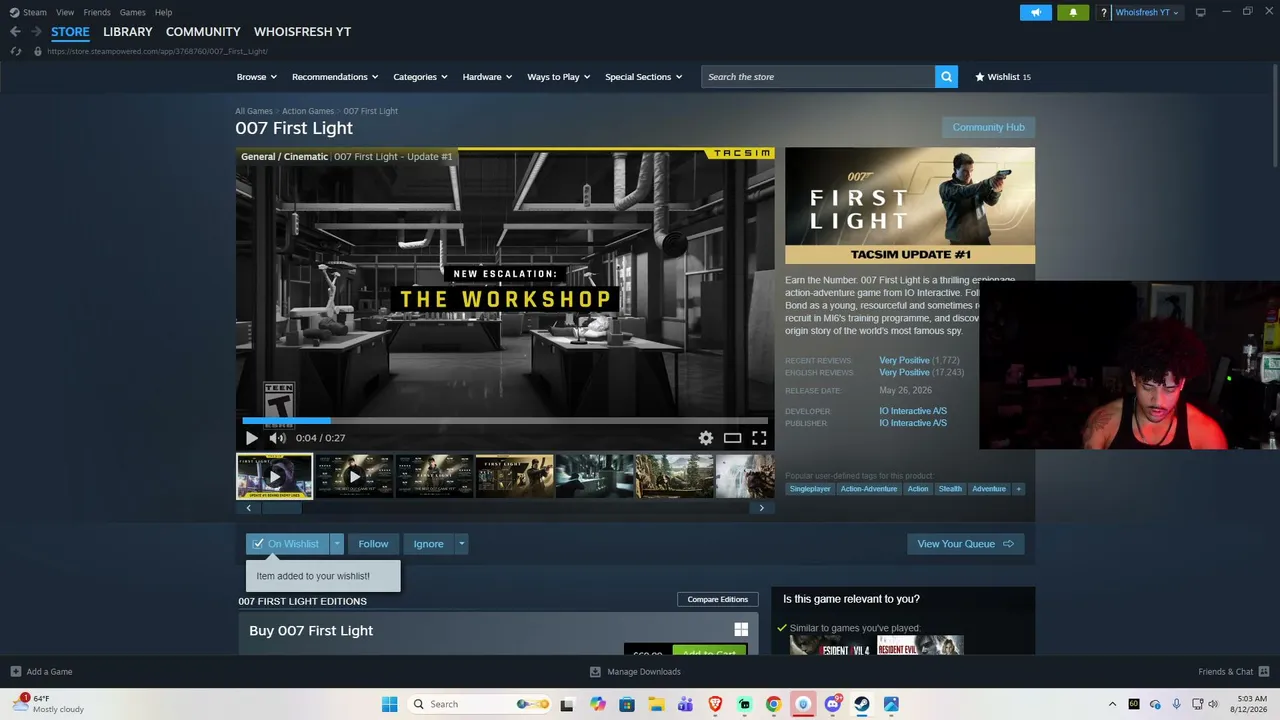This screenshot has width=1280, height=720.
Task: Click the question mark help icon
Action: (x=1104, y=13)
